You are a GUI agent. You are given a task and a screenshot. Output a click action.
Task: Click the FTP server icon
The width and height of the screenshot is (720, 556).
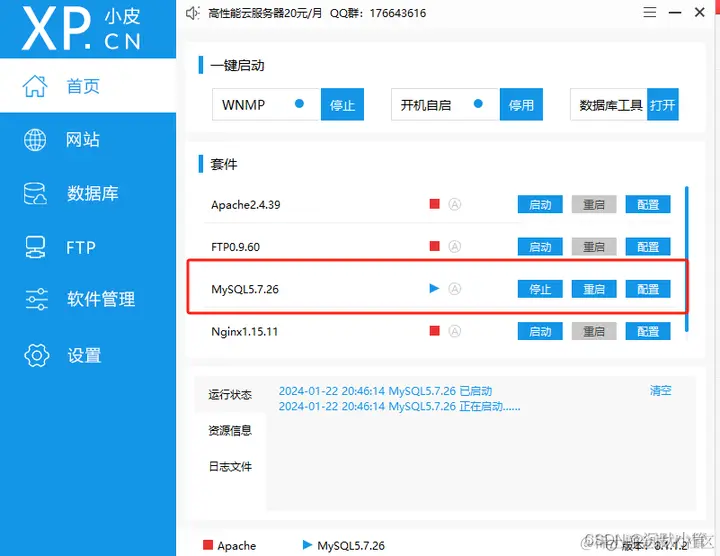click(x=35, y=247)
